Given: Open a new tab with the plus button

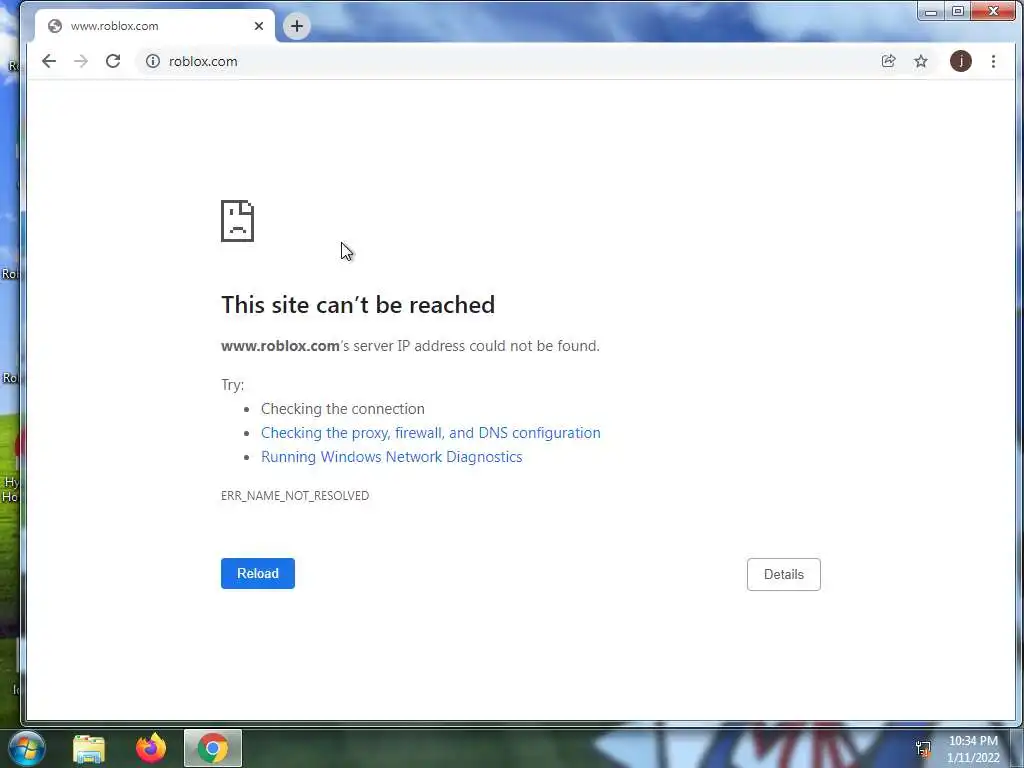Looking at the screenshot, I should pyautogui.click(x=296, y=26).
